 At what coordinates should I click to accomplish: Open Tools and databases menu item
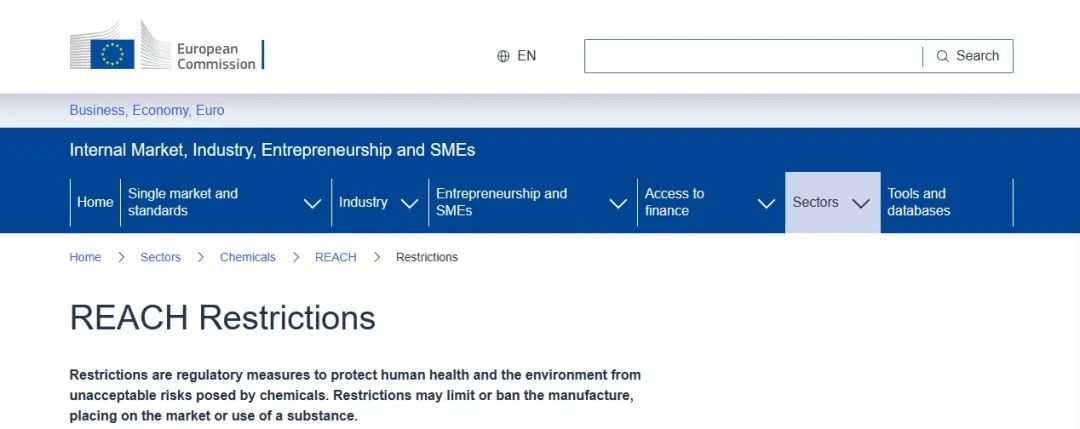[x=918, y=202]
